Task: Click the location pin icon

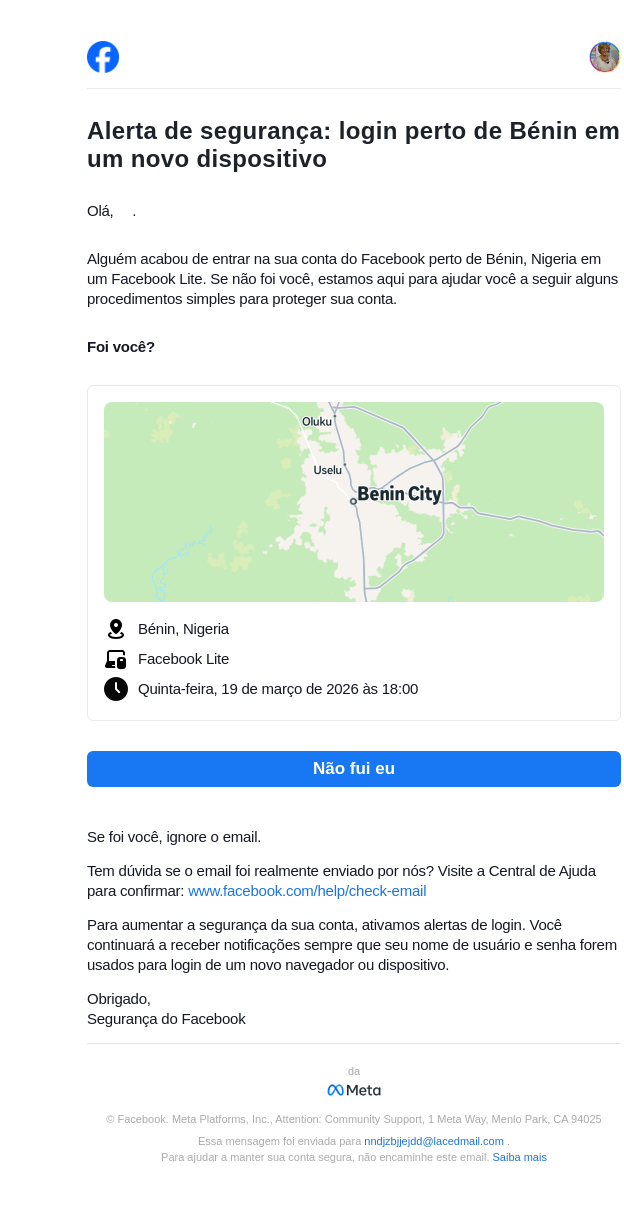Action: tap(116, 629)
